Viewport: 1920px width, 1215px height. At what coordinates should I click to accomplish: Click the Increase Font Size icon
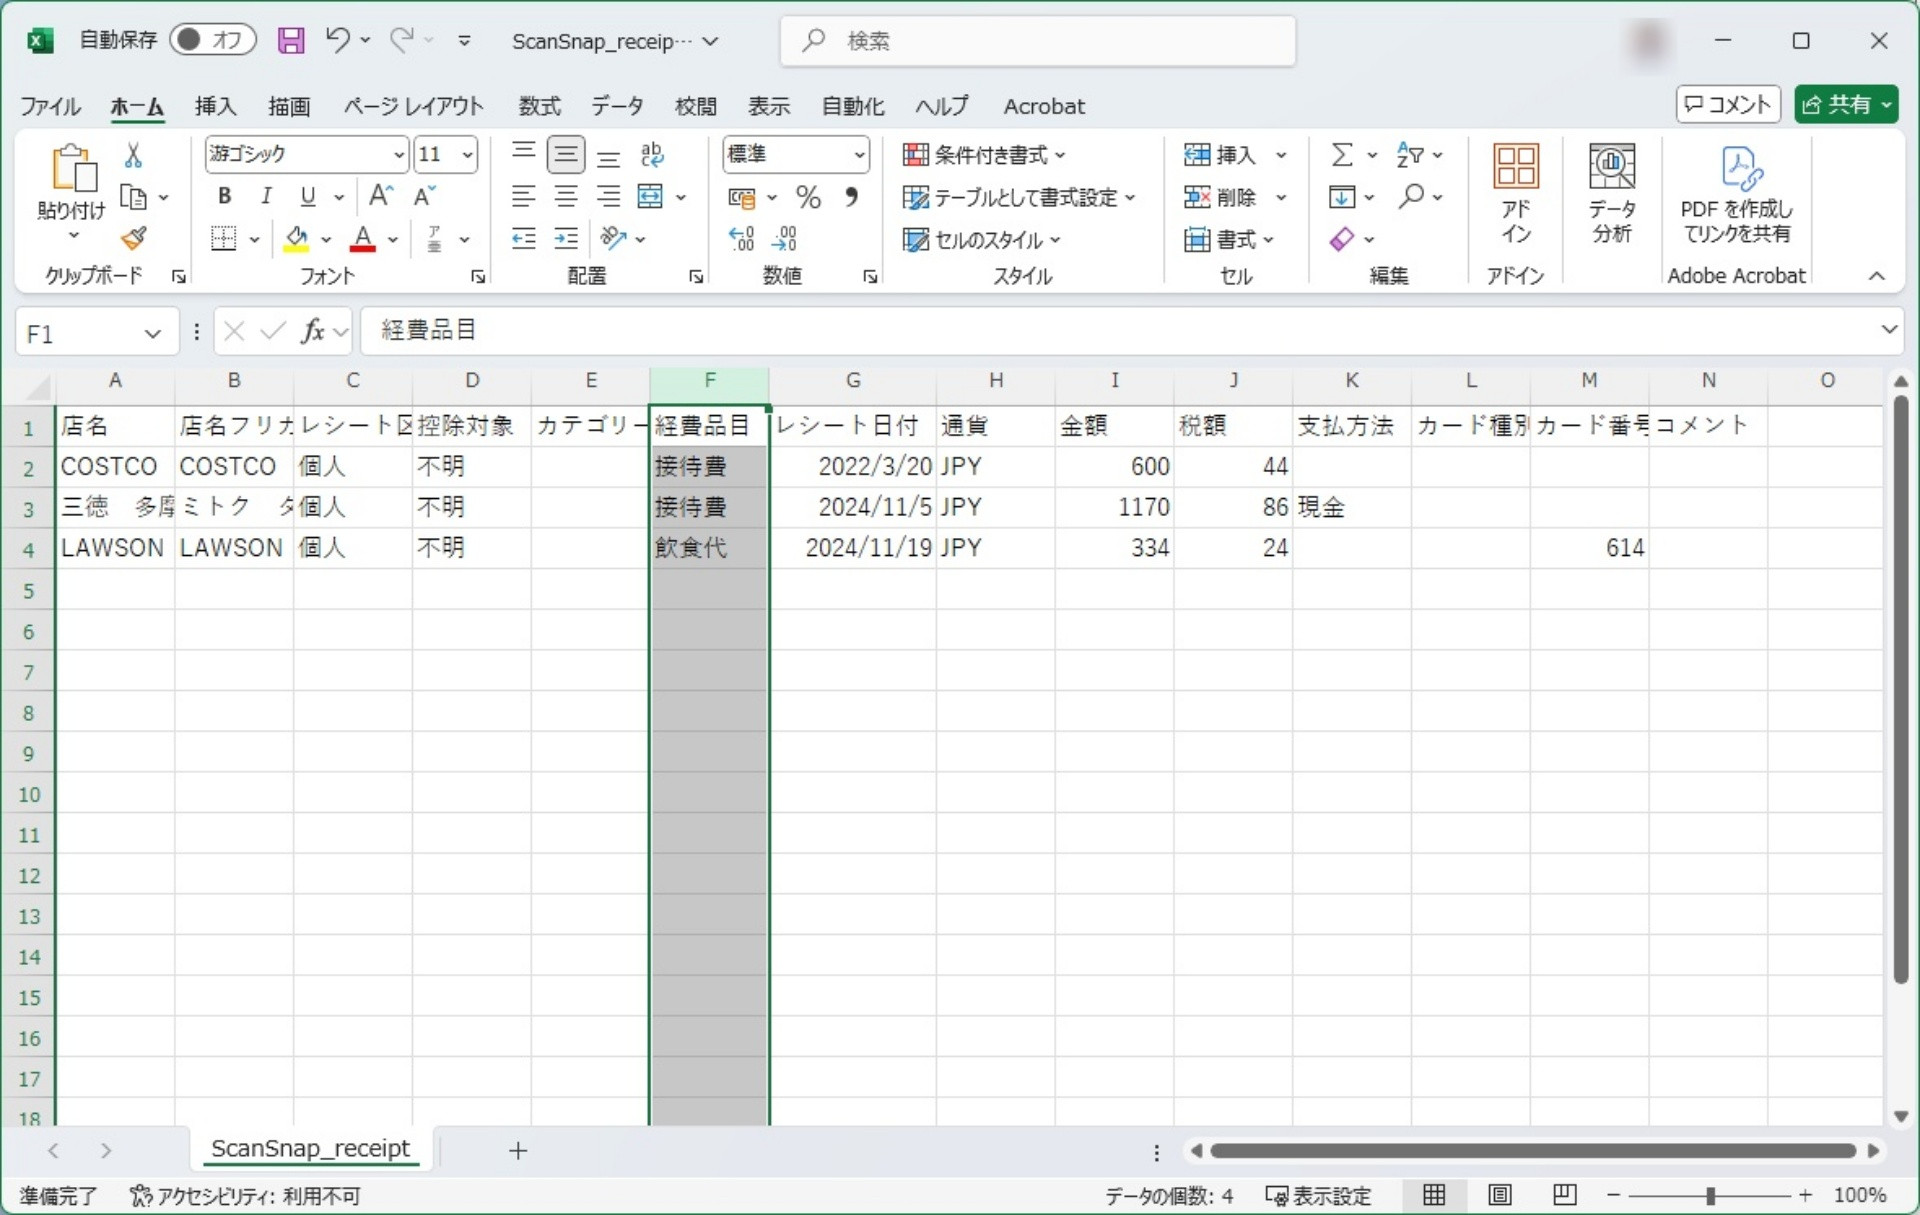pos(381,196)
